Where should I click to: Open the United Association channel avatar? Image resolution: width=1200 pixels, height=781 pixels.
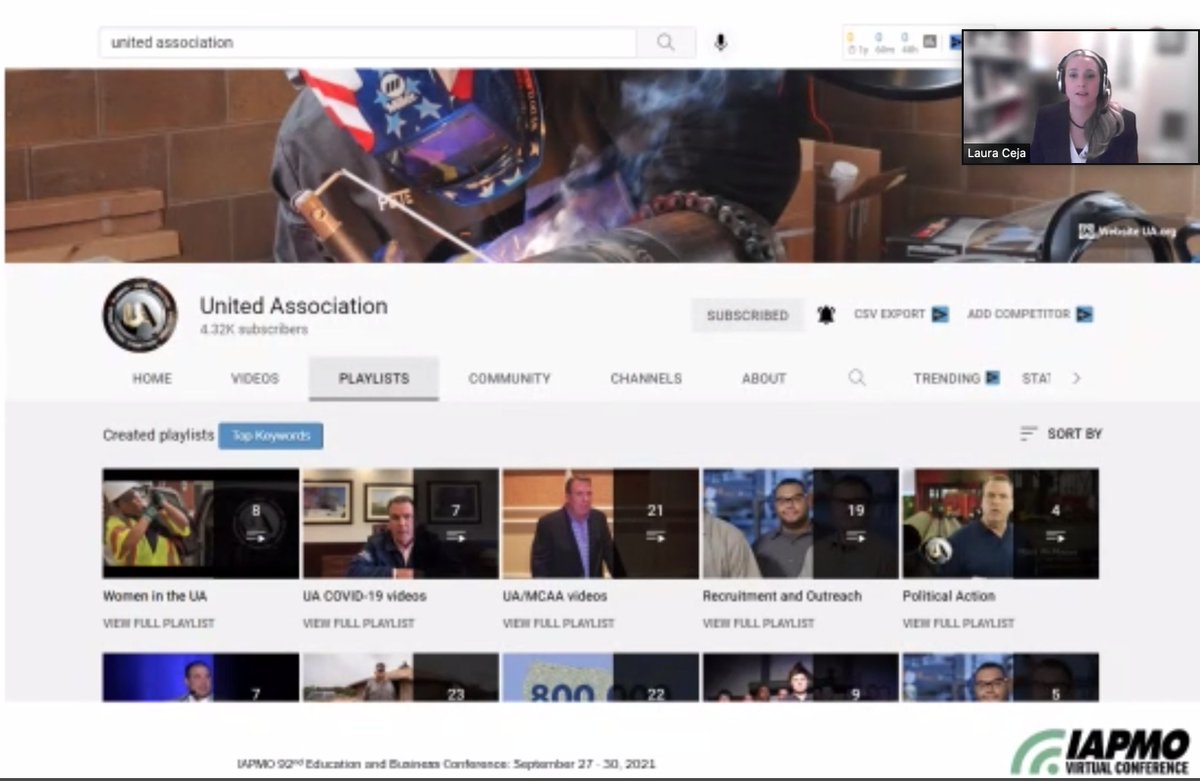(140, 315)
